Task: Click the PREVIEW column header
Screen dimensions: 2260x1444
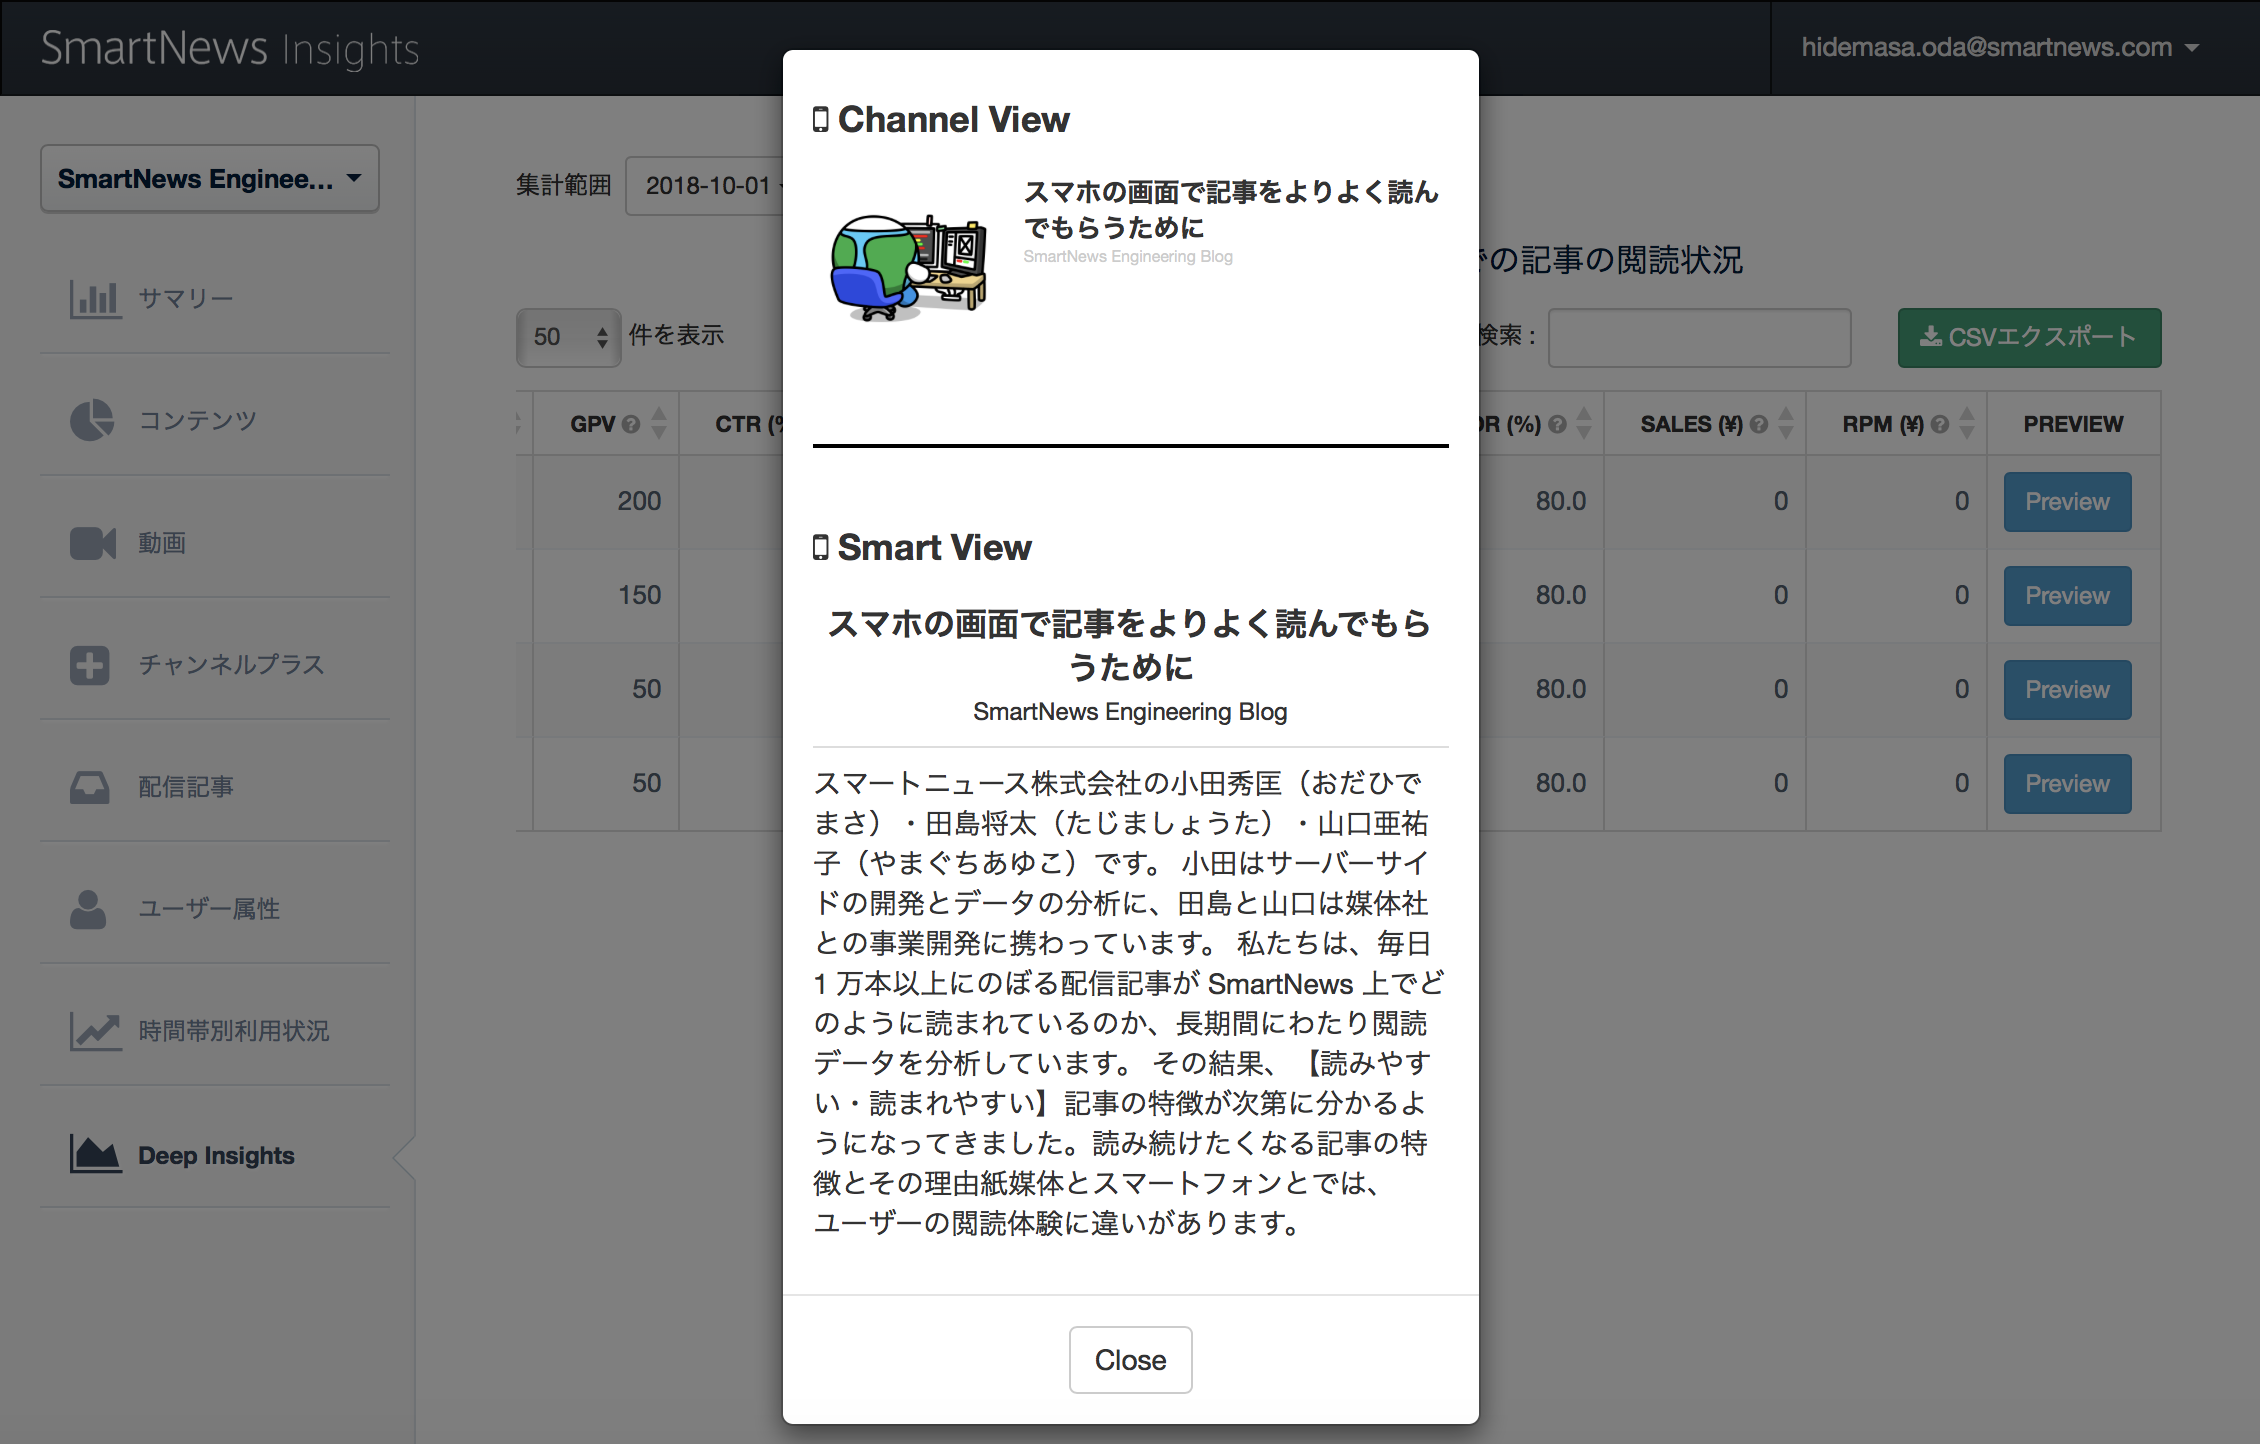Action: 2073,424
